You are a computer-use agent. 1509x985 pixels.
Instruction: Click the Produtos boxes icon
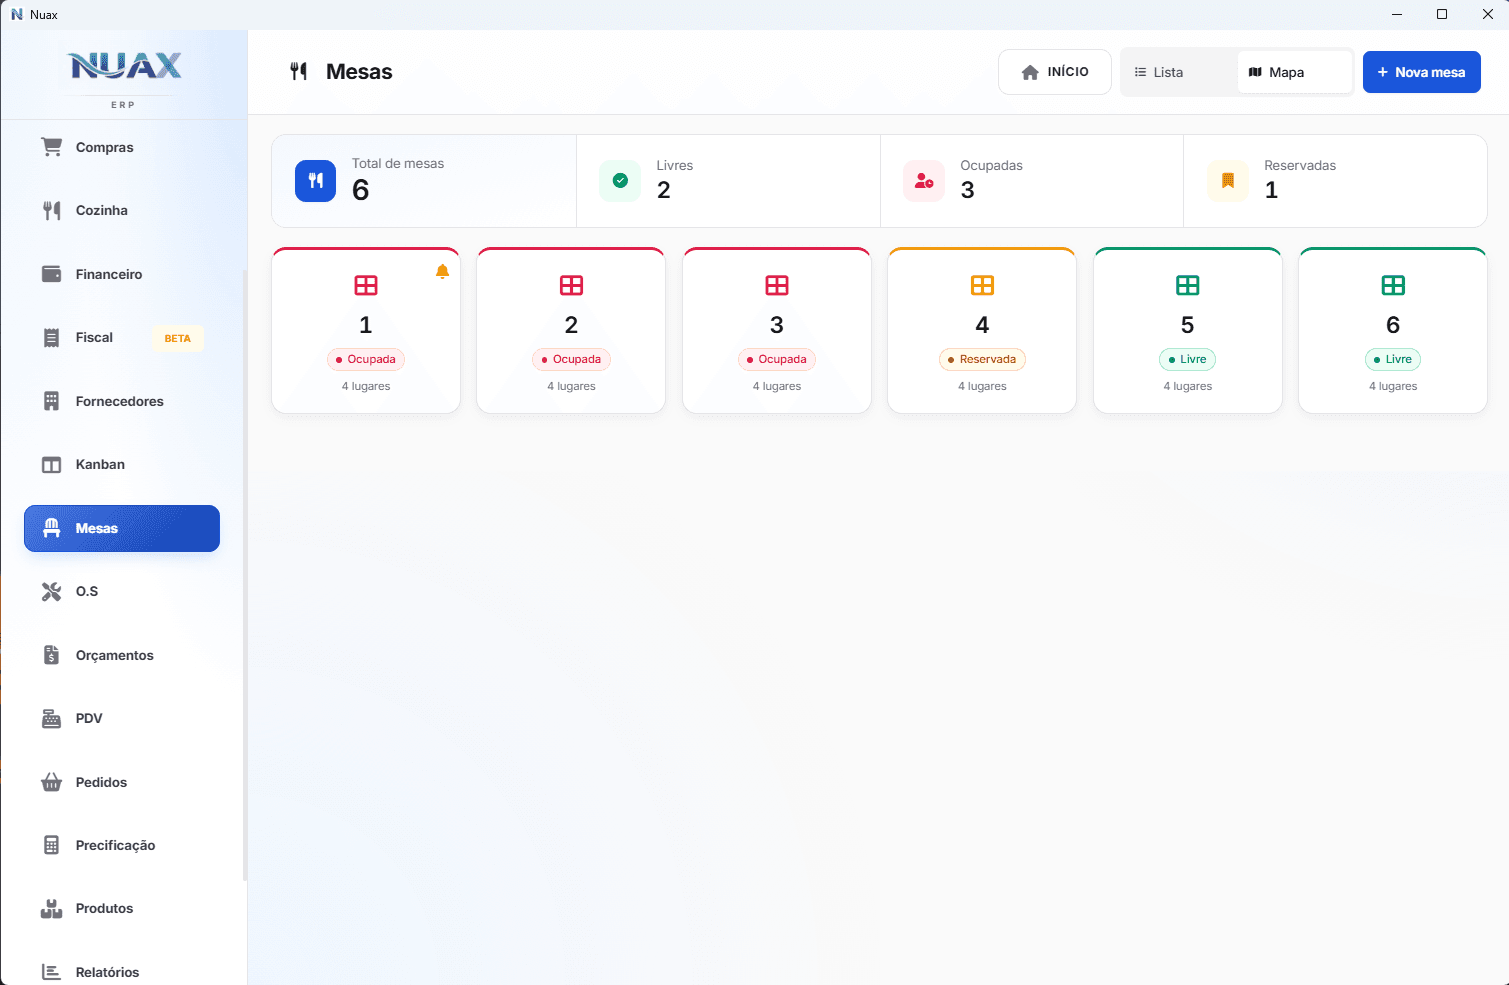[51, 909]
